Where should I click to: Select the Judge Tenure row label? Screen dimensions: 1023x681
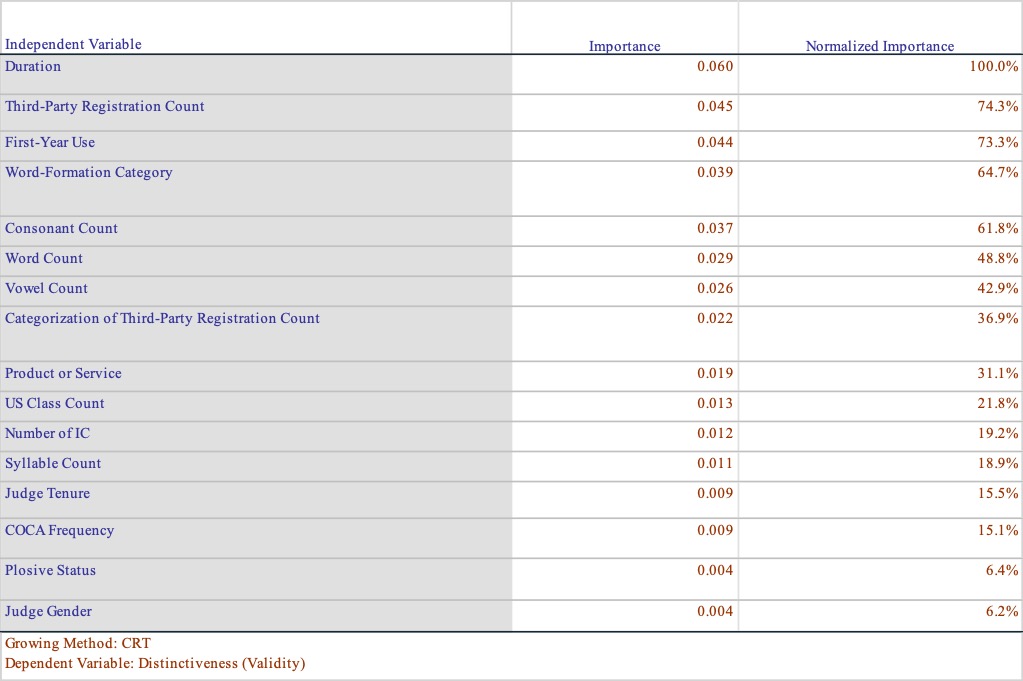[x=47, y=494]
